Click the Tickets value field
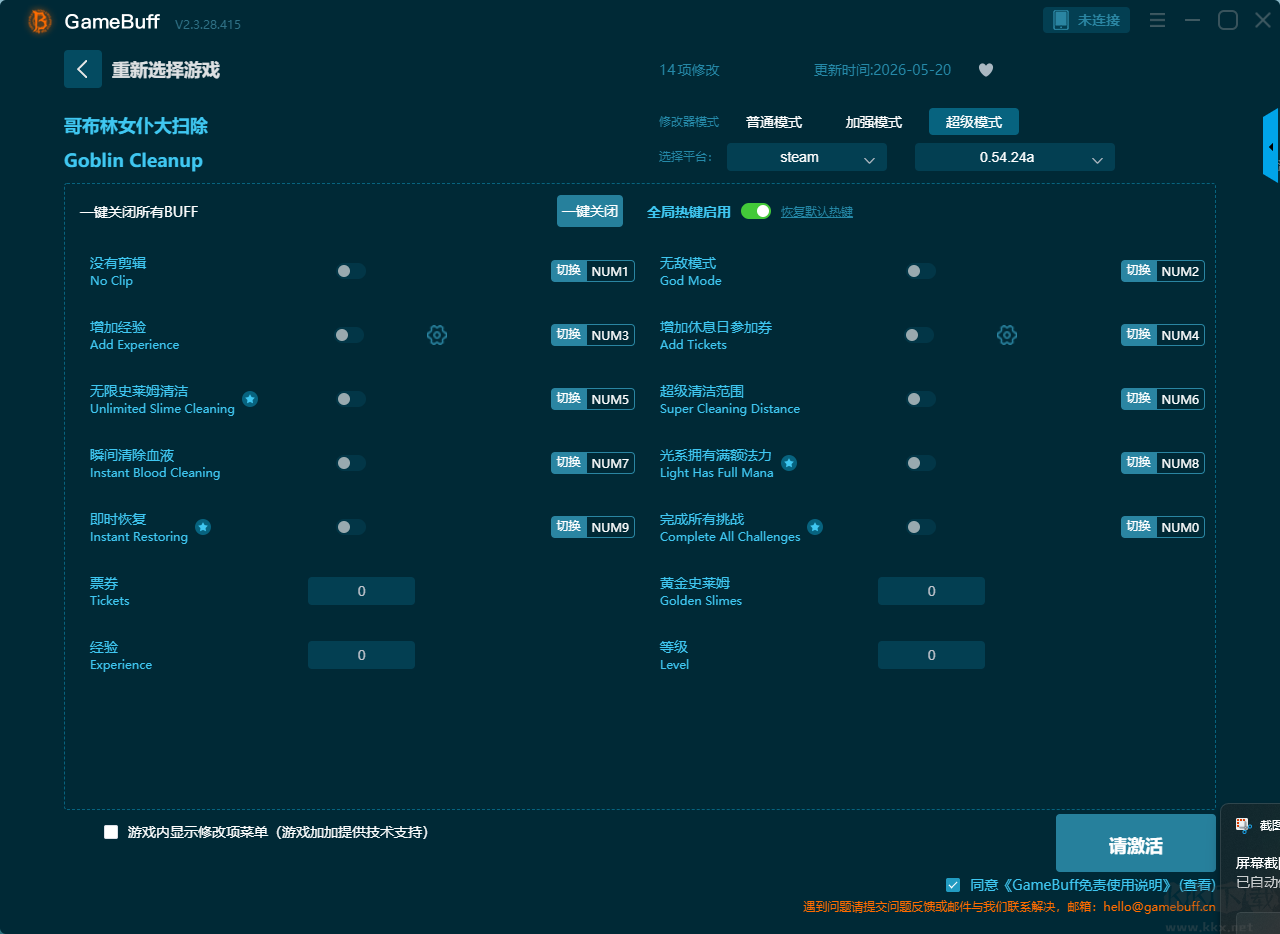This screenshot has width=1280, height=934. click(361, 591)
